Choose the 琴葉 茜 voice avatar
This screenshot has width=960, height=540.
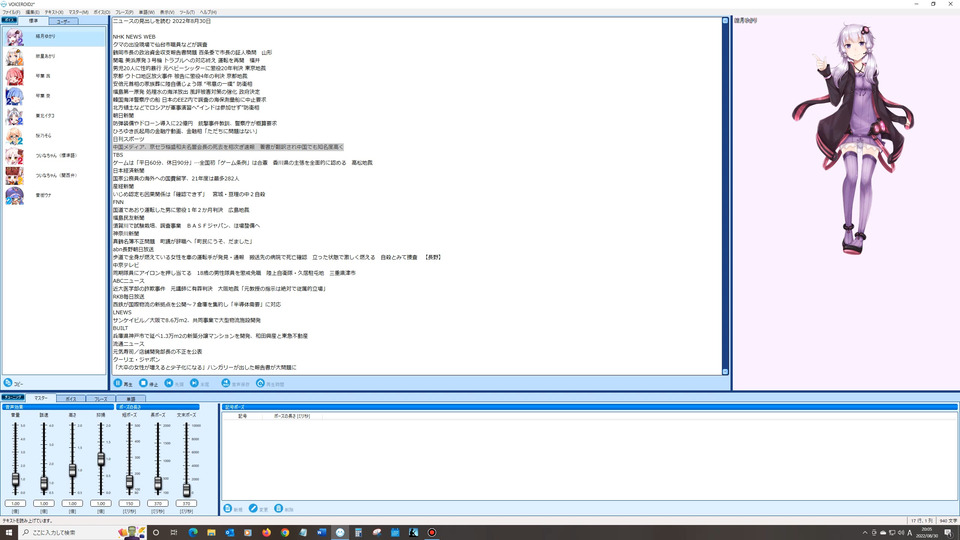[x=14, y=76]
